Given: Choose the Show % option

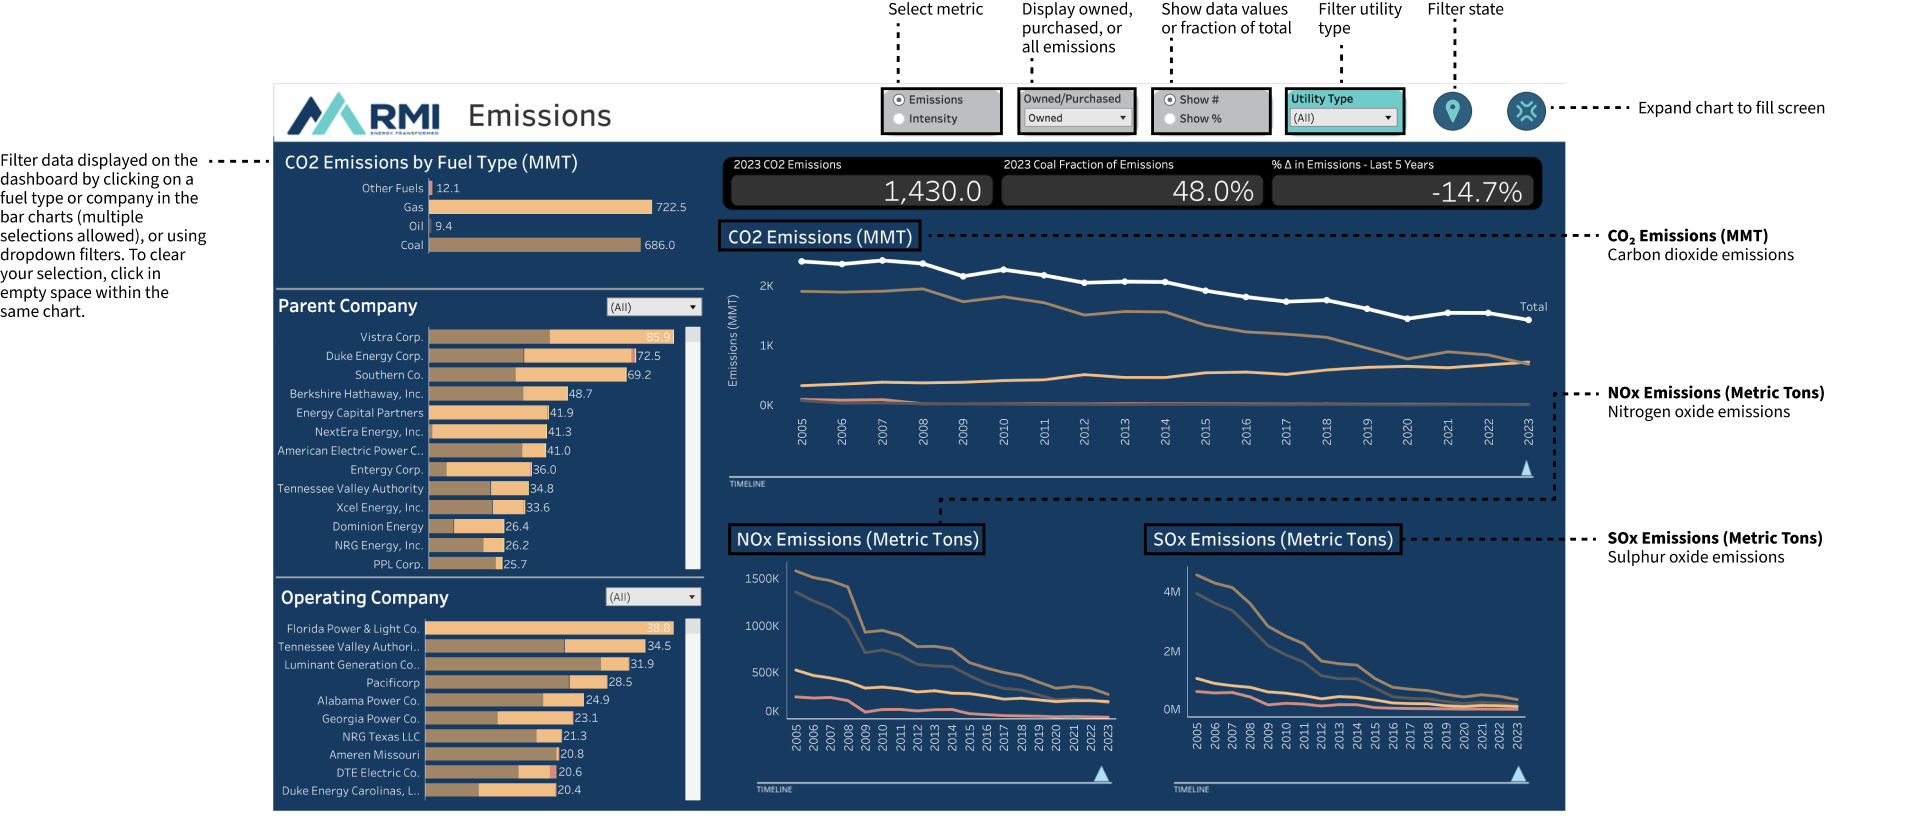Looking at the screenshot, I should pos(1169,119).
